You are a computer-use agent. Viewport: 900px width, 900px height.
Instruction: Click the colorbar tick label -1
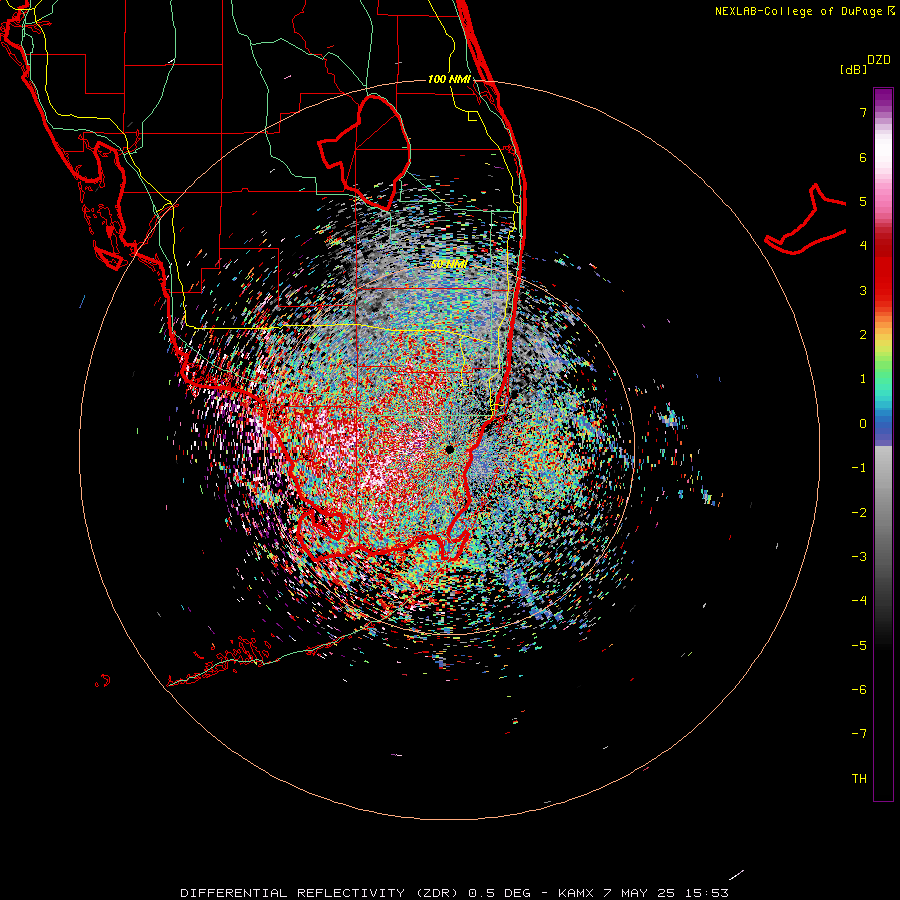(859, 468)
